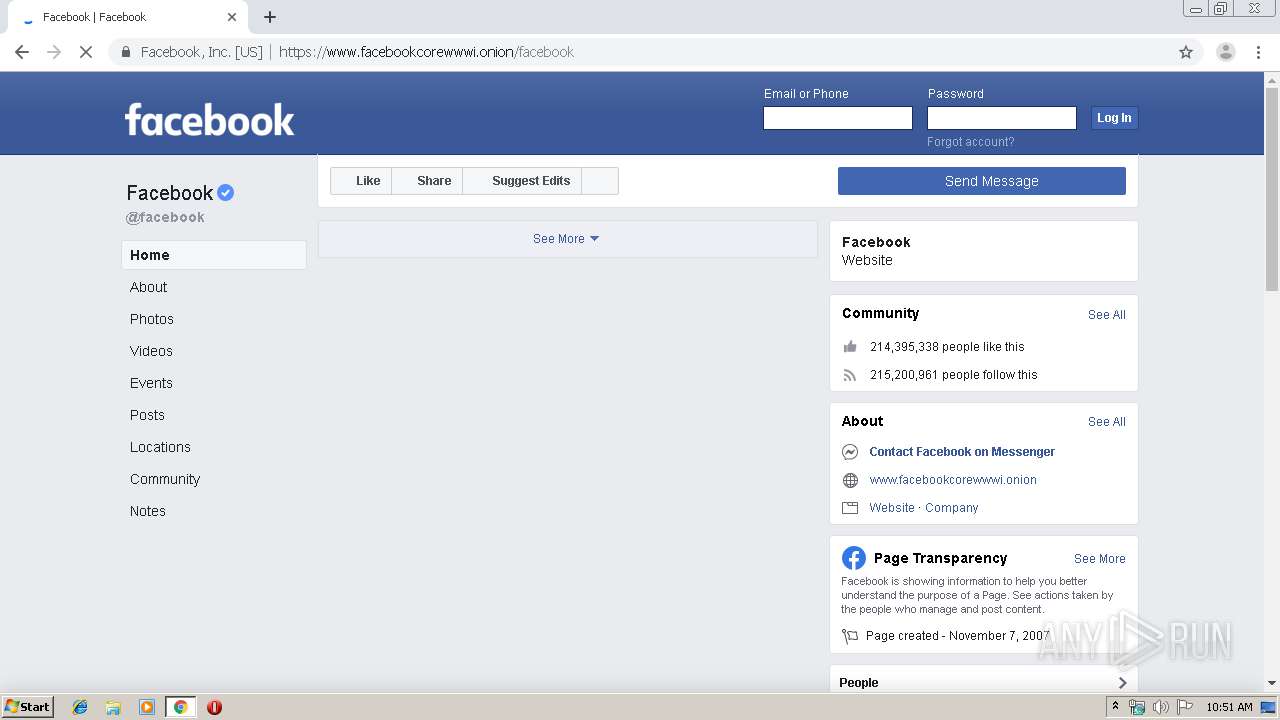Click the browser forward arrow

(54, 52)
